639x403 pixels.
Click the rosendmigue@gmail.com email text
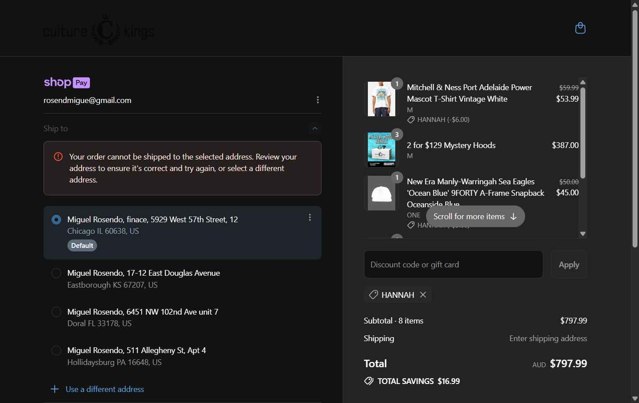[87, 100]
